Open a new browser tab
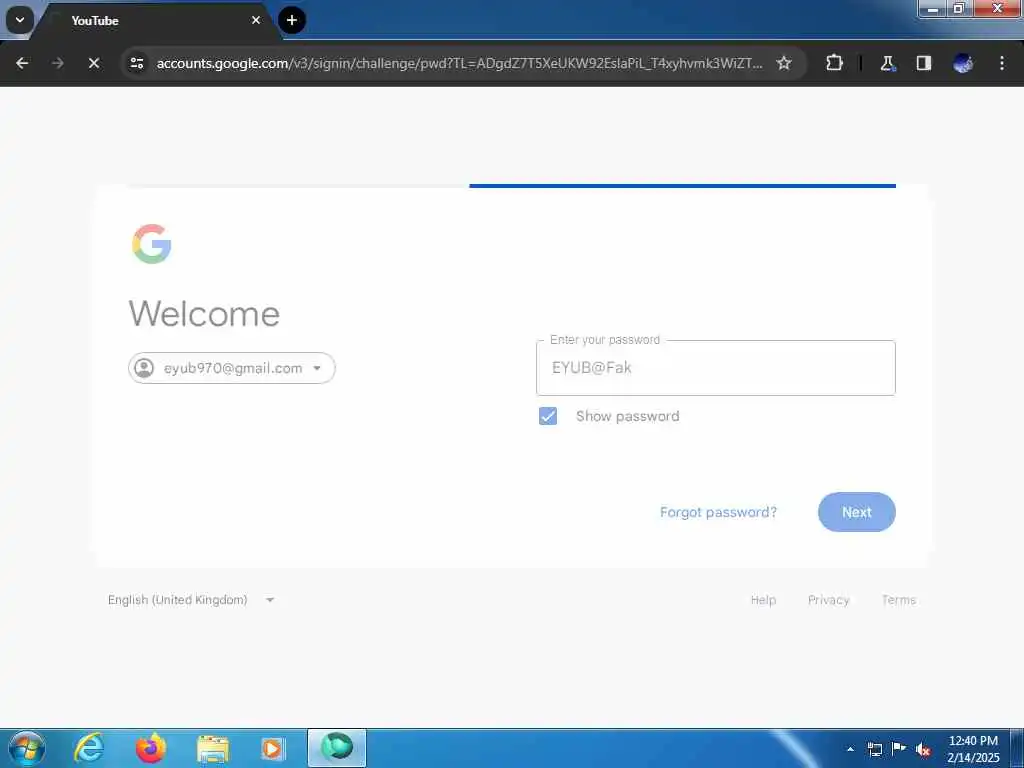This screenshot has height=768, width=1024. (x=292, y=20)
